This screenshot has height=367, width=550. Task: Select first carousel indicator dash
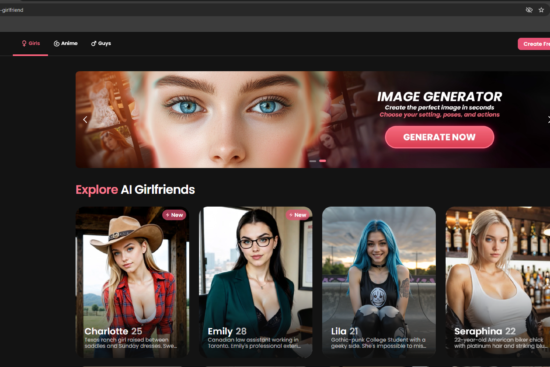click(313, 161)
